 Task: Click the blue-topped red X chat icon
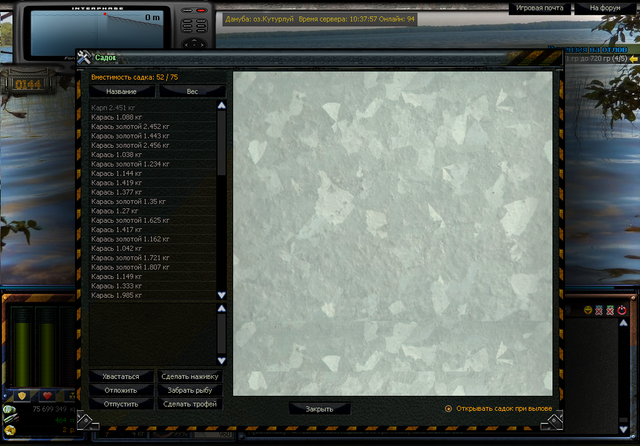tap(599, 311)
